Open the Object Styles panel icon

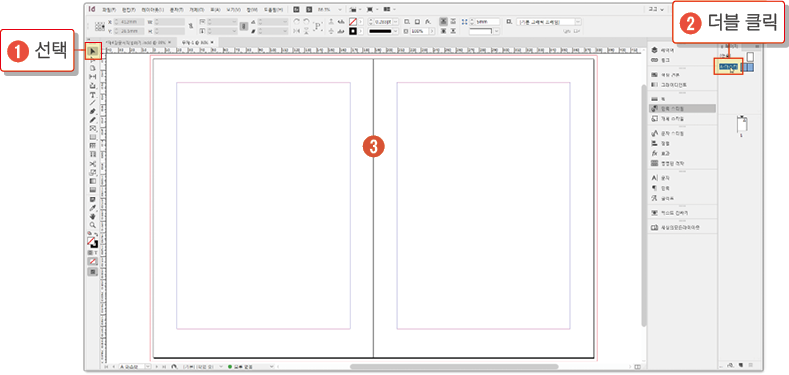pos(654,119)
